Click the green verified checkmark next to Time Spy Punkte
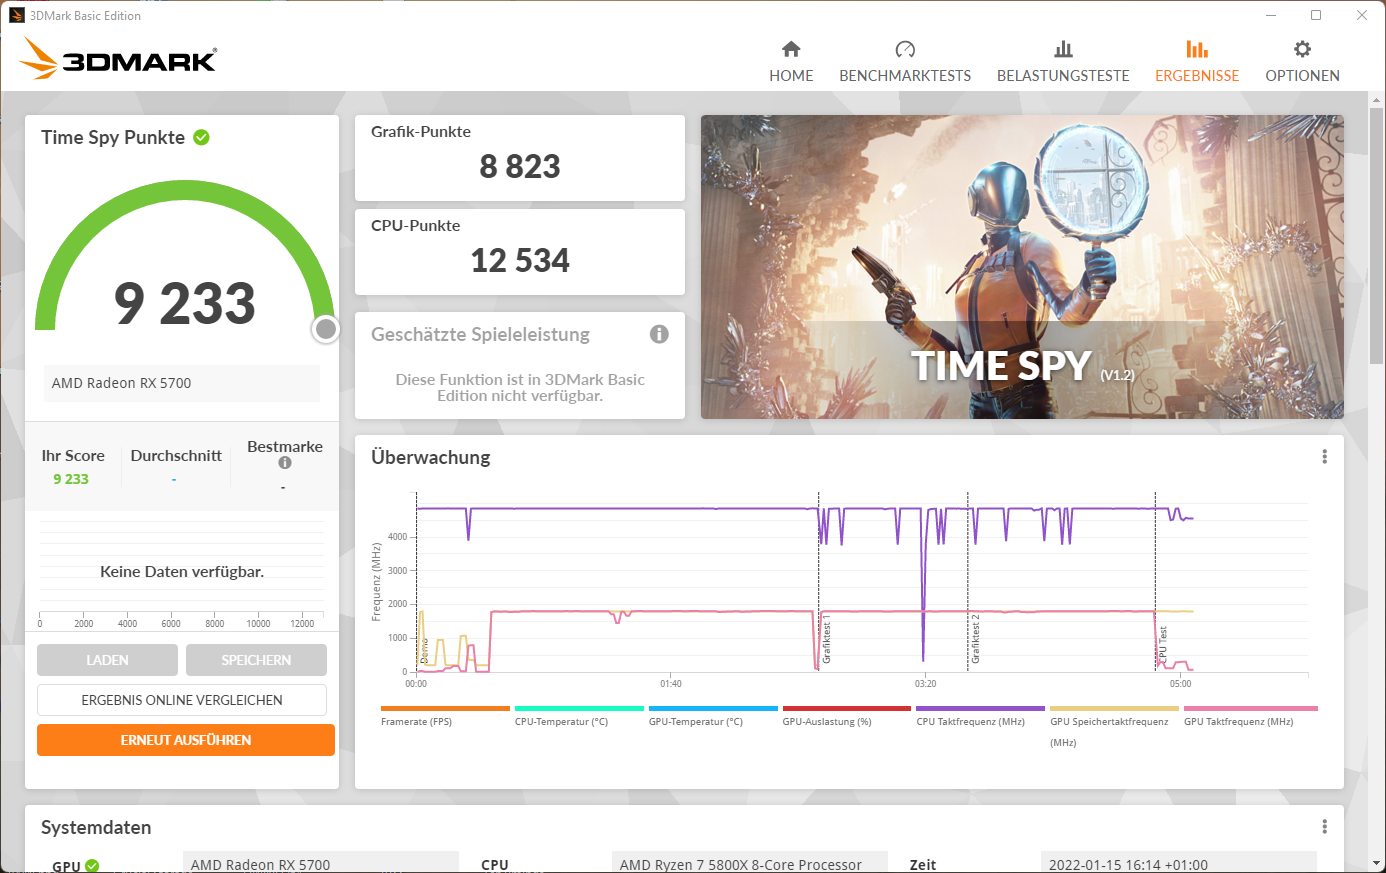This screenshot has width=1386, height=873. (x=201, y=138)
